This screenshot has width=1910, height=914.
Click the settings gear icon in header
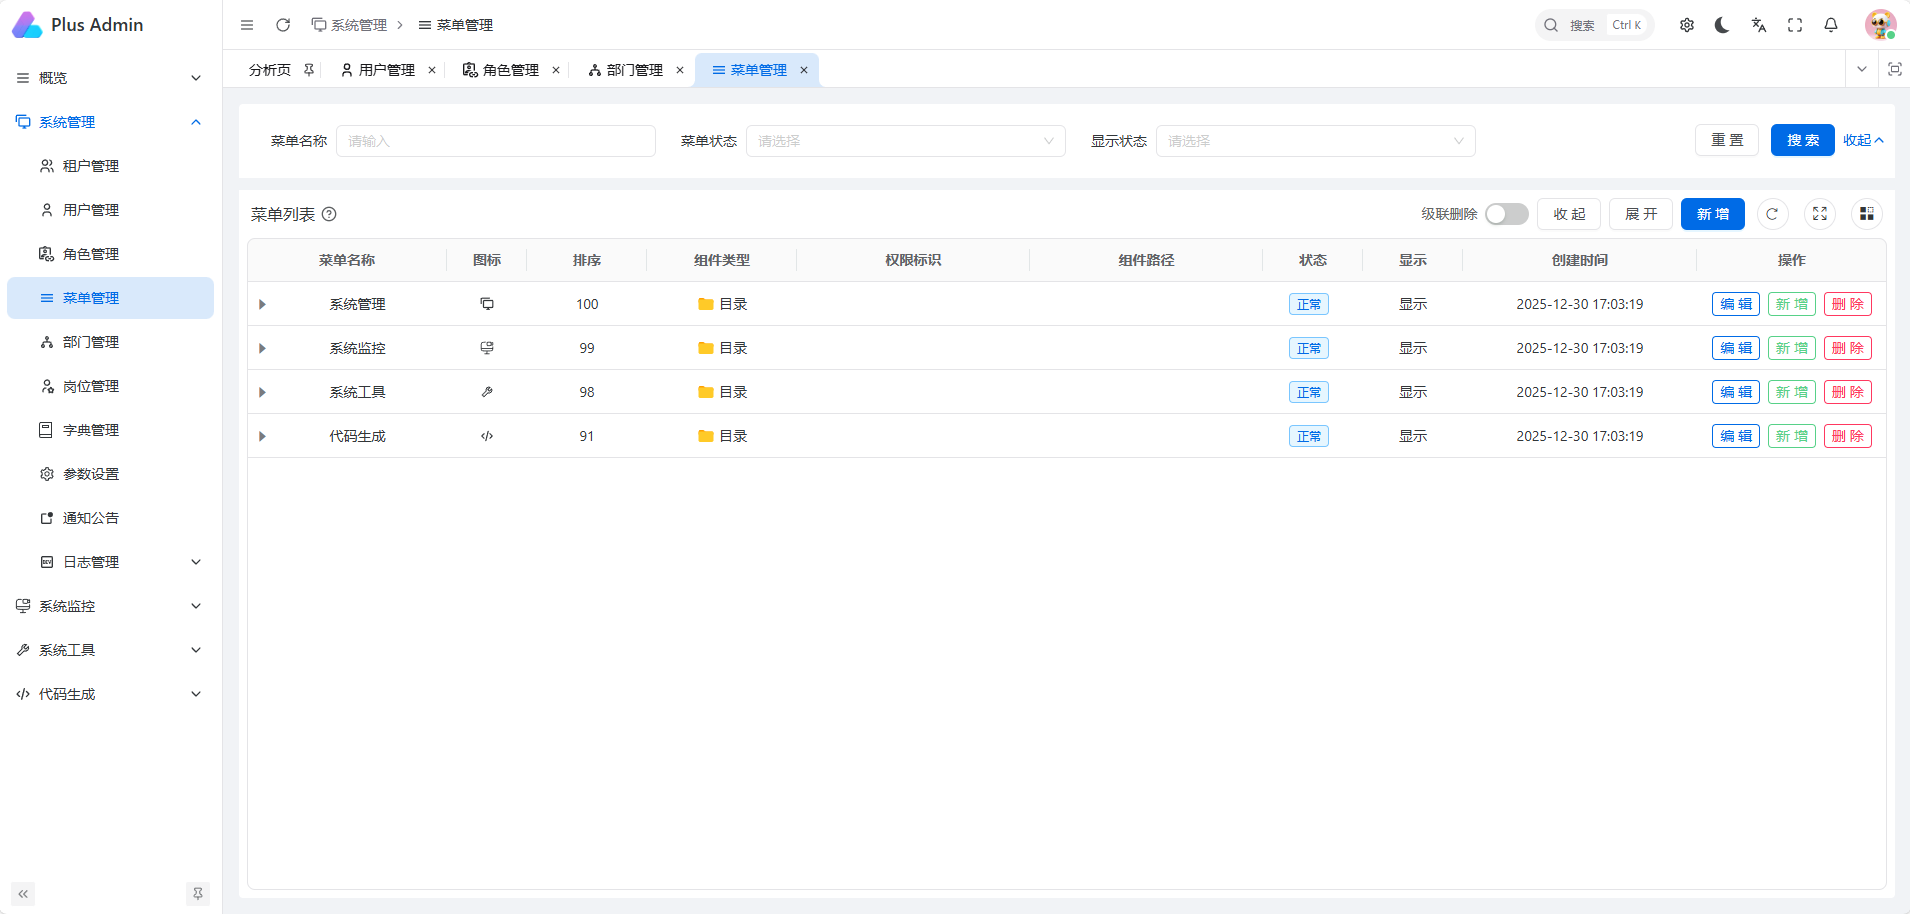(x=1687, y=25)
